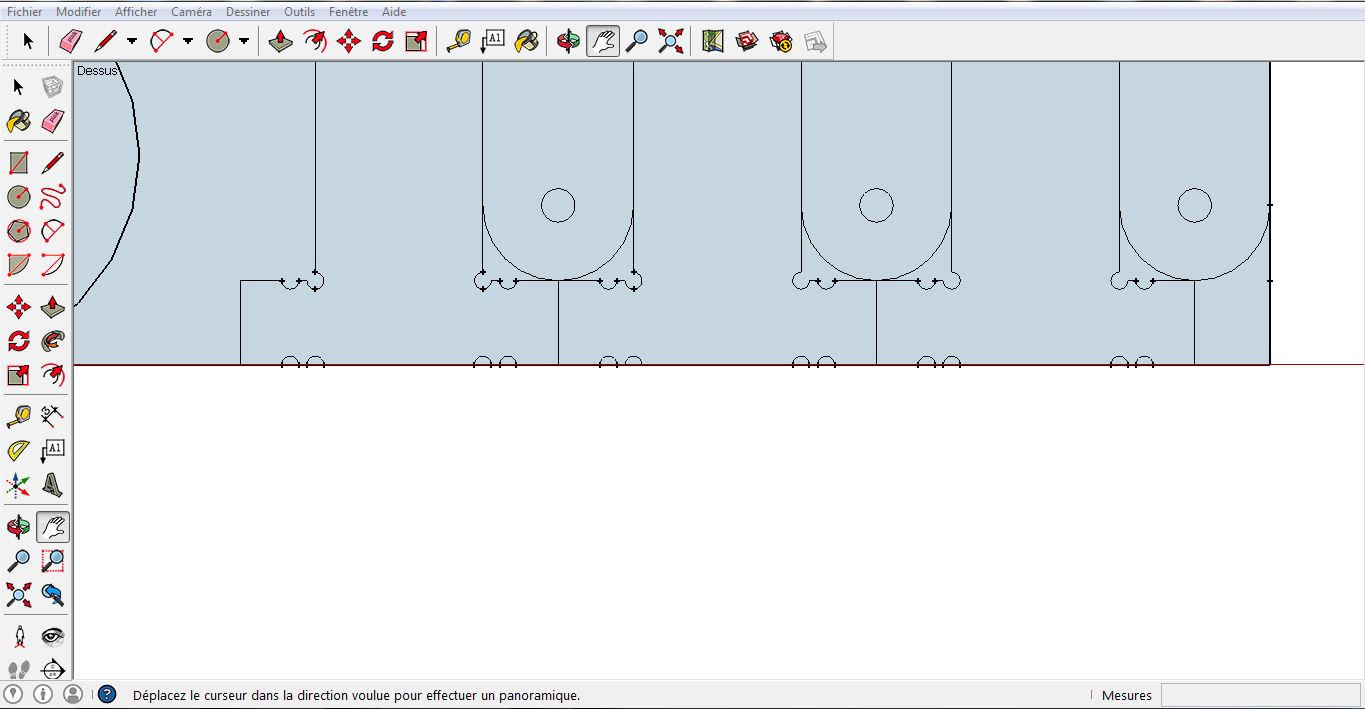Viewport: 1365px width, 709px height.
Task: Select the Push/Pull tool in the top toolbar
Action: [281, 41]
